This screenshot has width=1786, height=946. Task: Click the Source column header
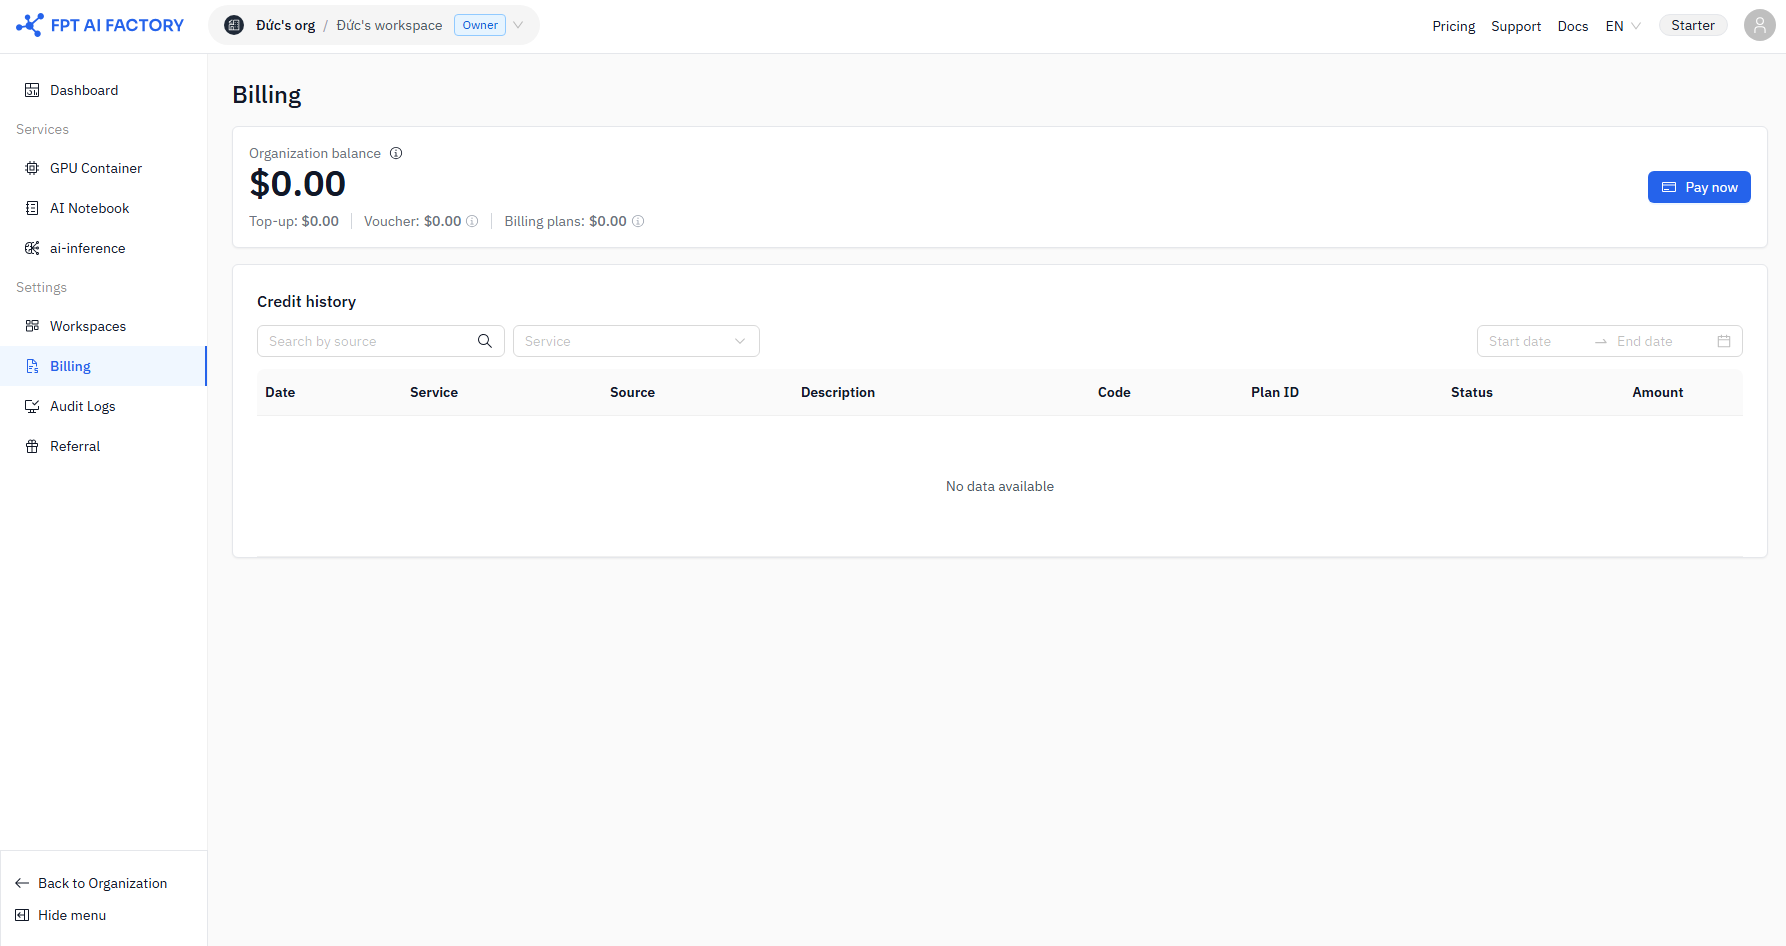632,392
